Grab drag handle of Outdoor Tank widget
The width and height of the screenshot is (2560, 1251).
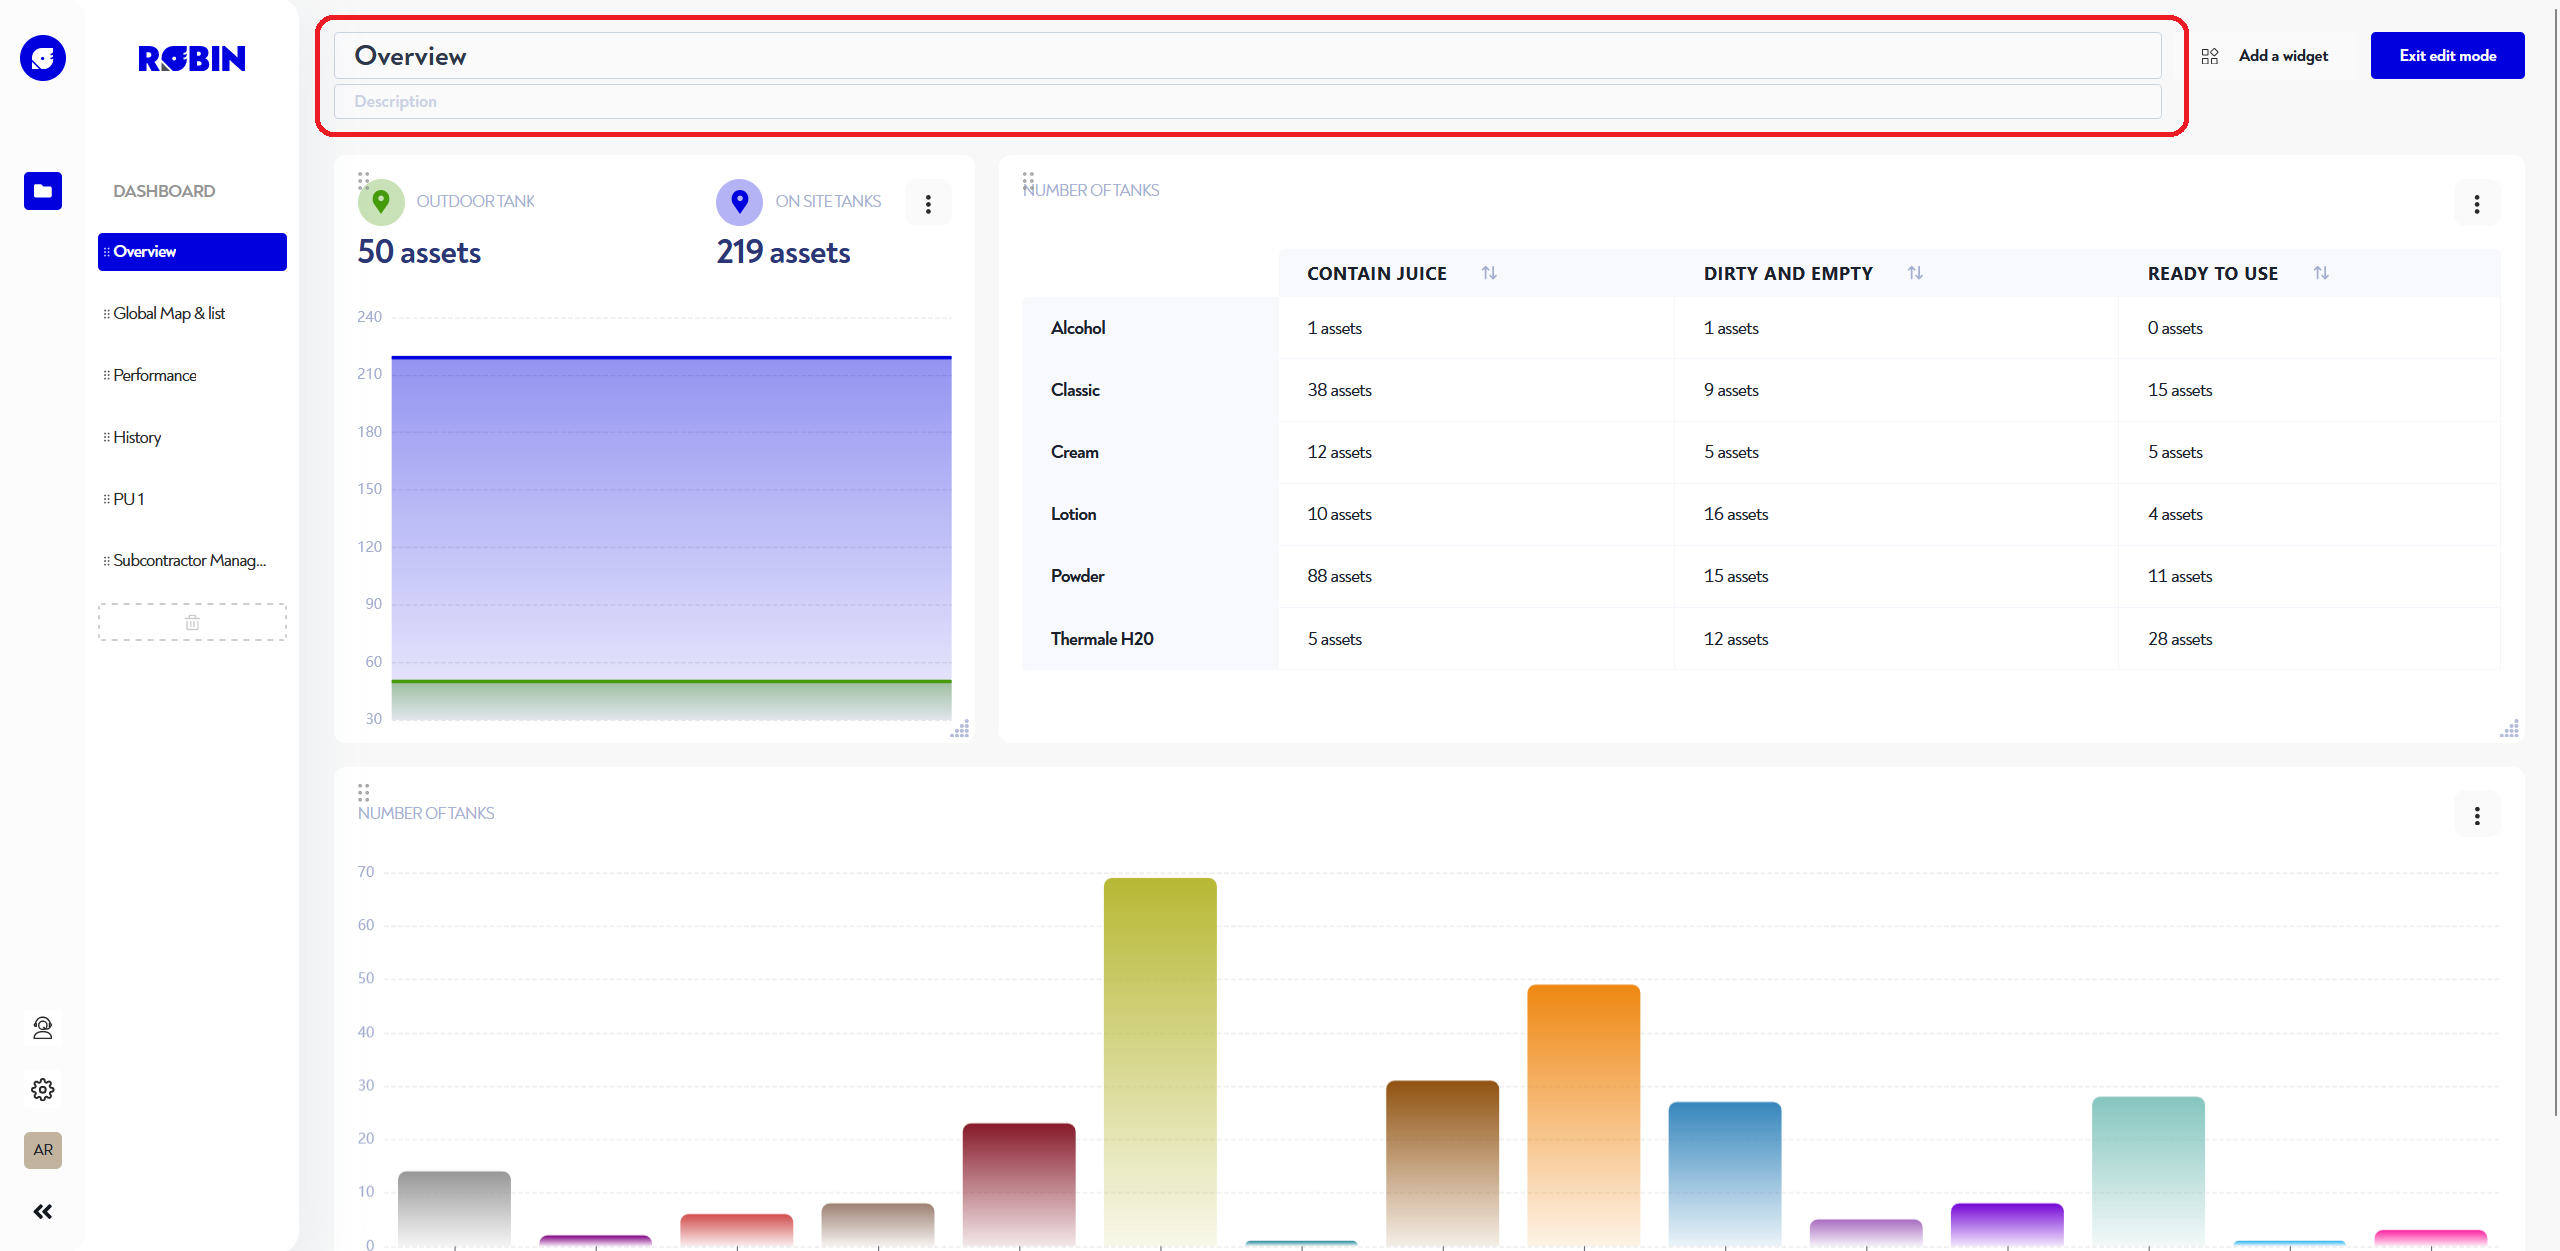[x=364, y=181]
